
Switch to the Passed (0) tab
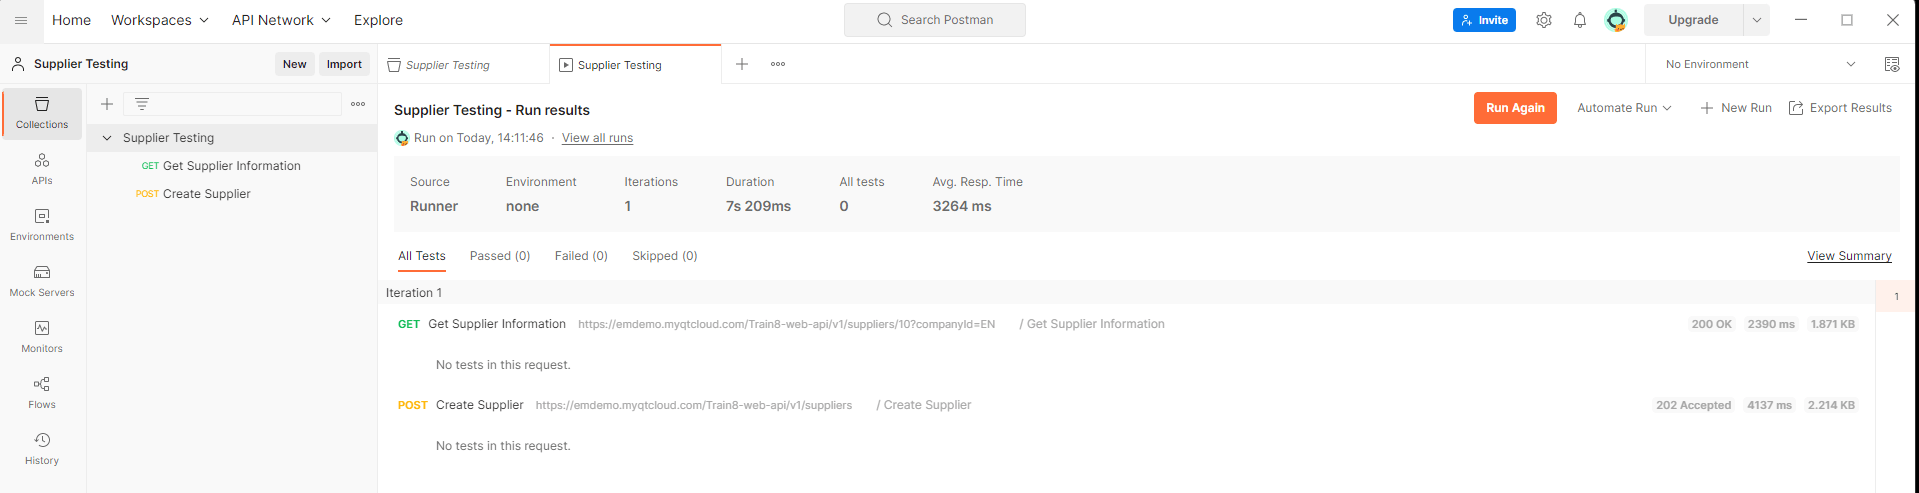click(500, 256)
